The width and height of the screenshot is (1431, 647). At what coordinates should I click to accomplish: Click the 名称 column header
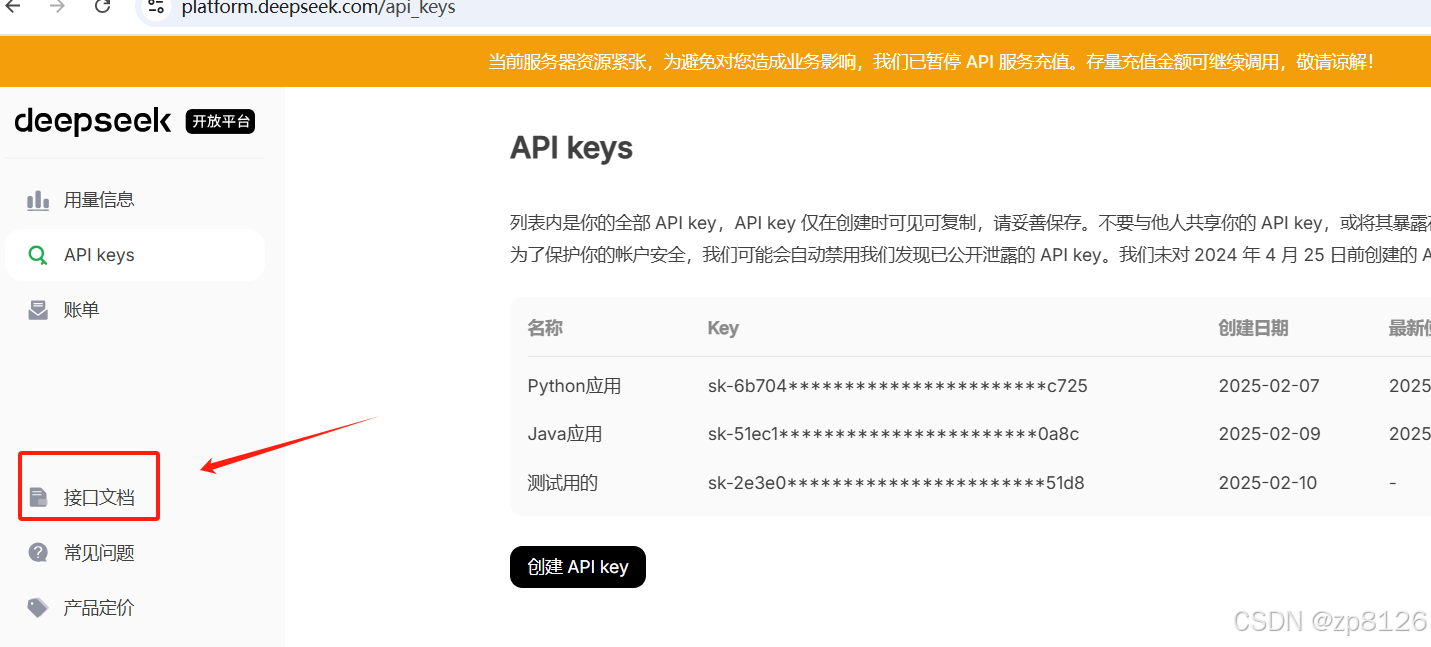pos(545,328)
